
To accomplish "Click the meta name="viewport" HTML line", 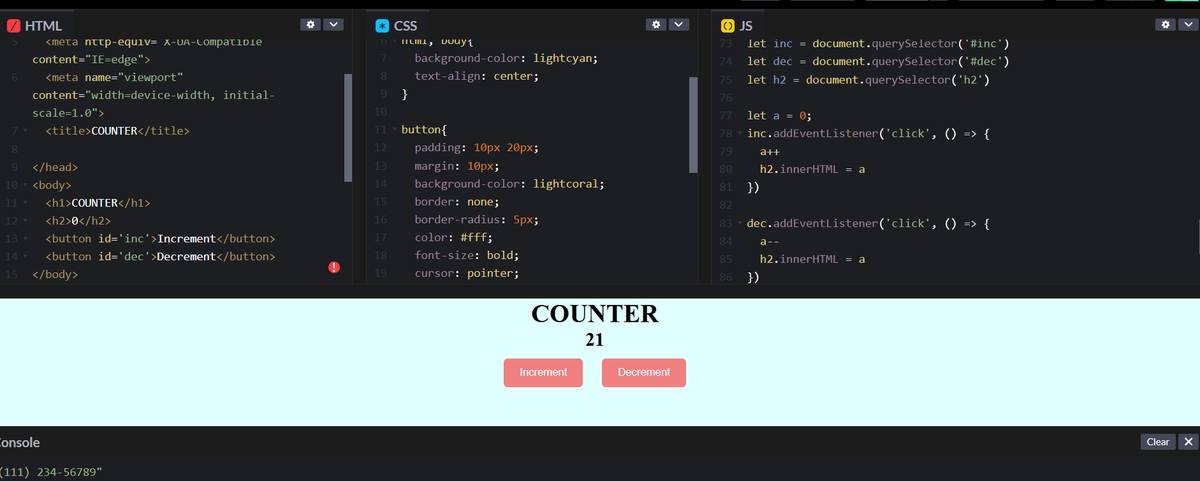I will (x=114, y=77).
